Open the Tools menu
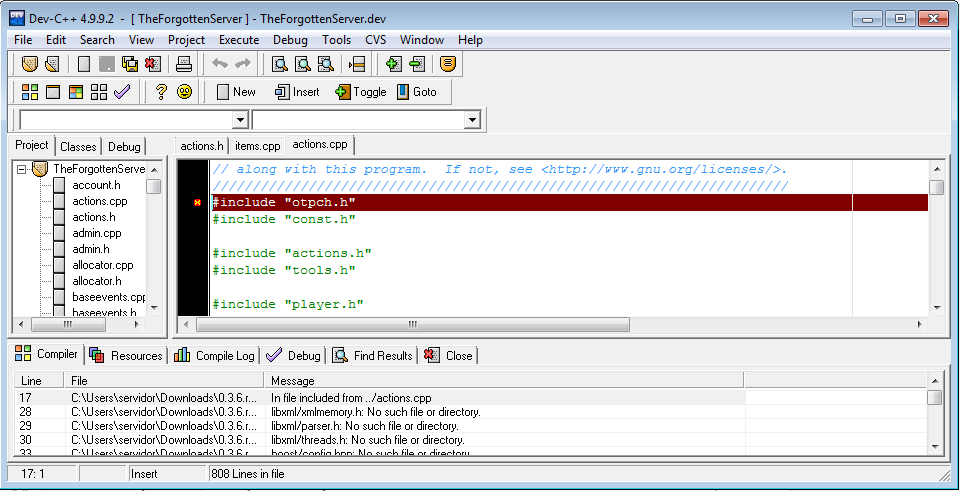The height and width of the screenshot is (491, 960). [337, 40]
